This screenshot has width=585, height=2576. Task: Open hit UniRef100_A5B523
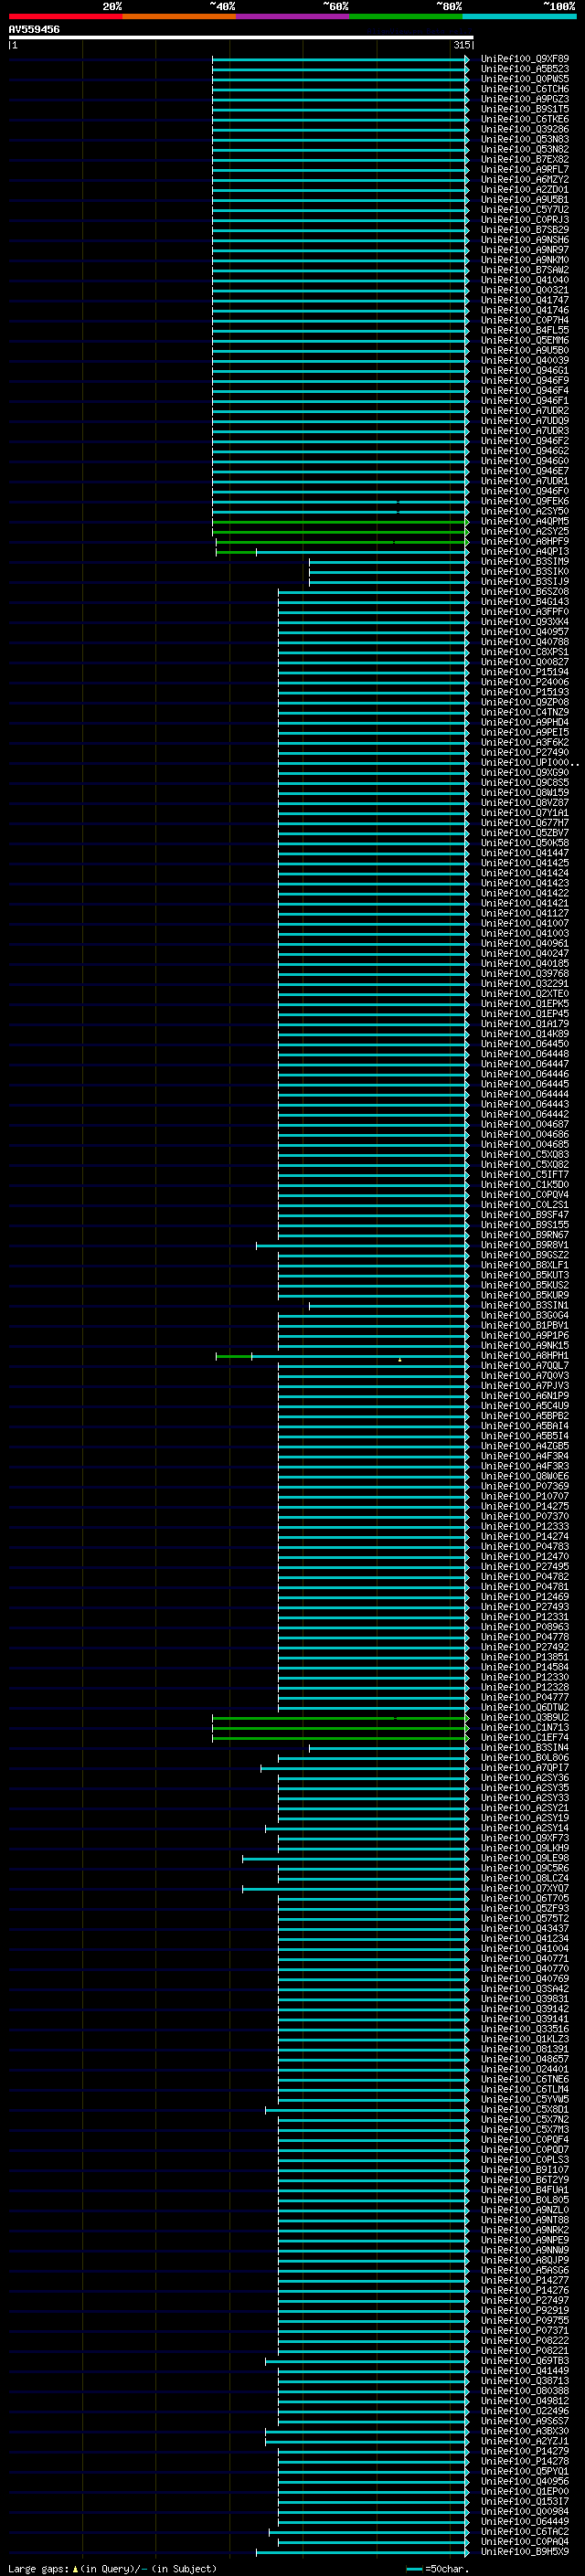[x=525, y=69]
